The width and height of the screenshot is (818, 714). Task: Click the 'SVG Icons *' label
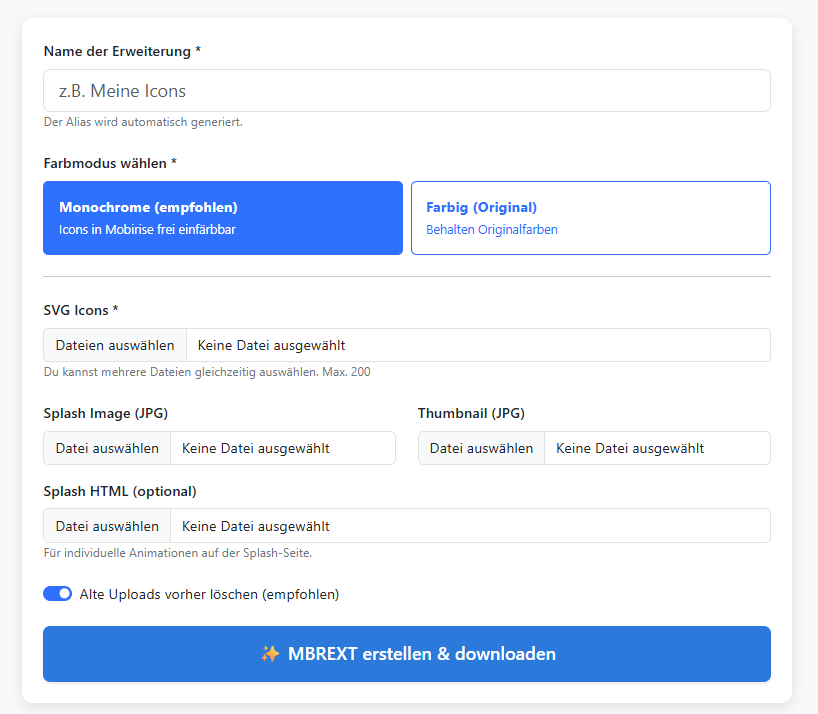click(81, 310)
